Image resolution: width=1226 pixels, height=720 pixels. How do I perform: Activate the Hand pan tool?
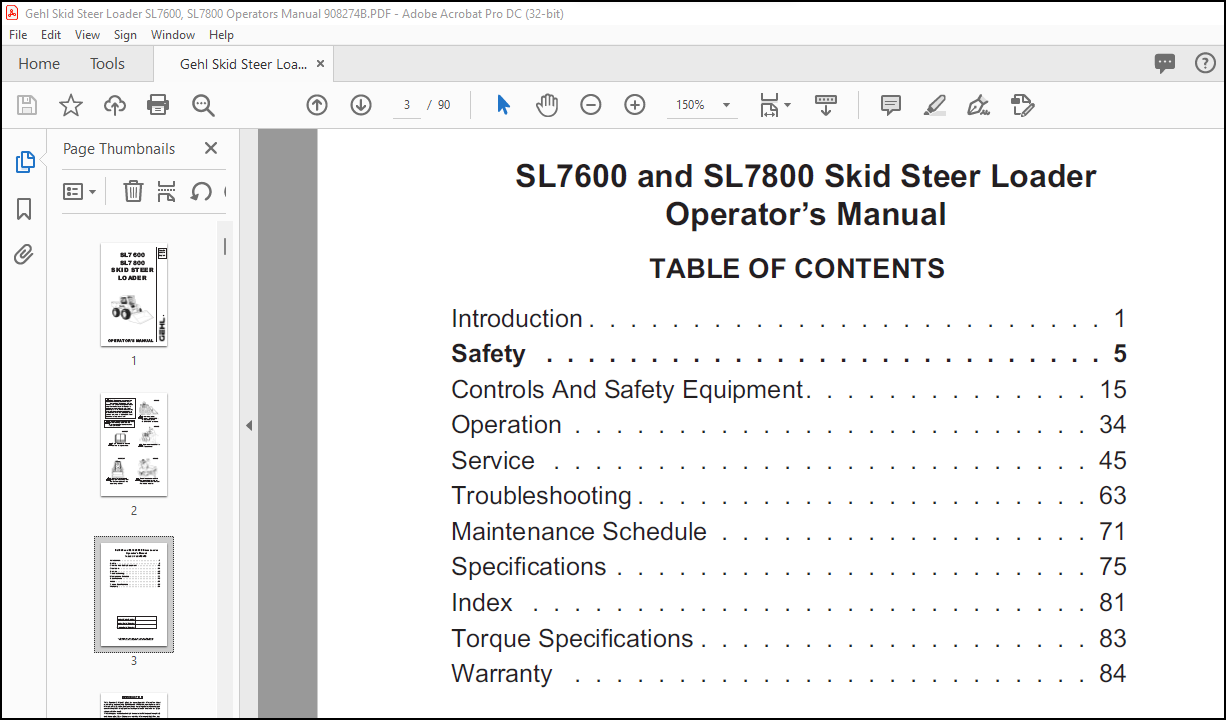[546, 105]
